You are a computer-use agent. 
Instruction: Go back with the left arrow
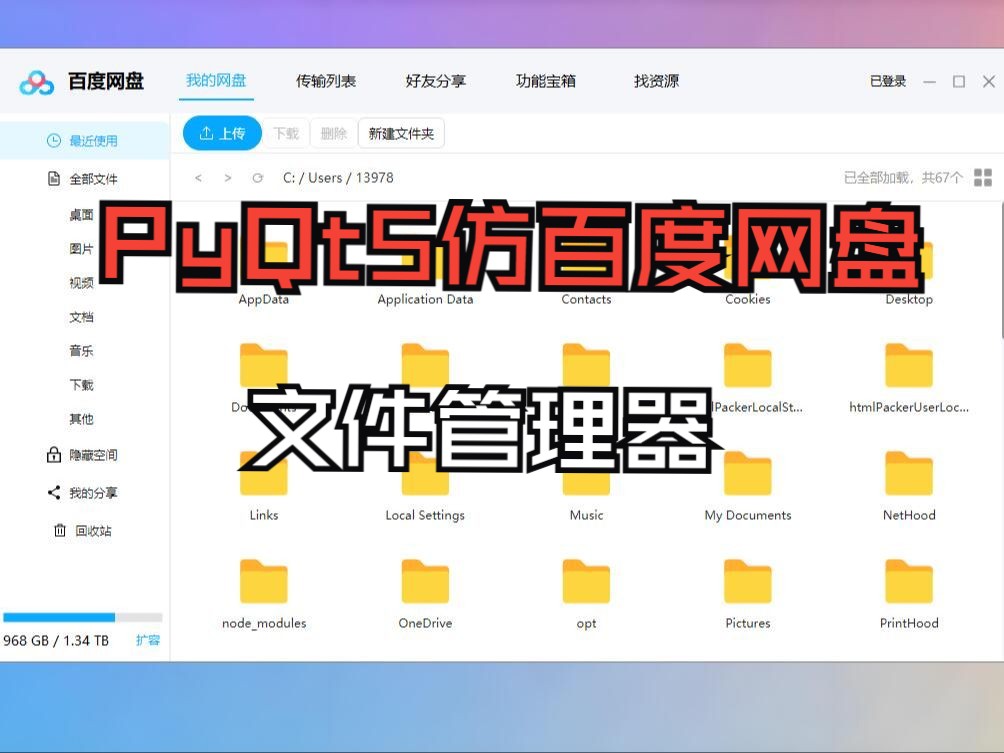pos(198,178)
